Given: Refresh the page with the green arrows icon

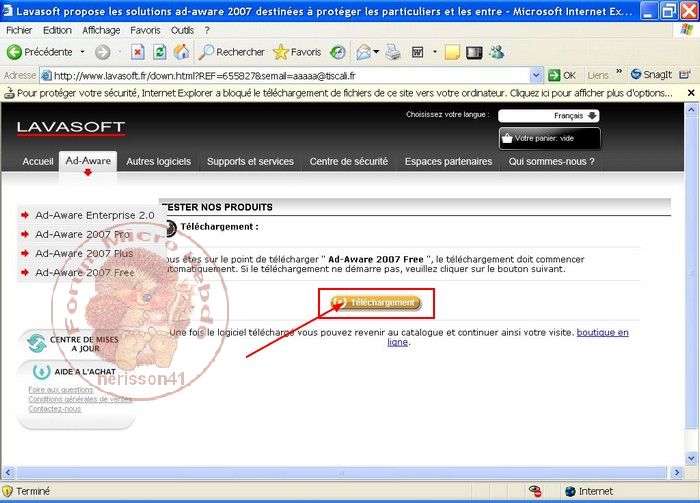Looking at the screenshot, I should [159, 52].
